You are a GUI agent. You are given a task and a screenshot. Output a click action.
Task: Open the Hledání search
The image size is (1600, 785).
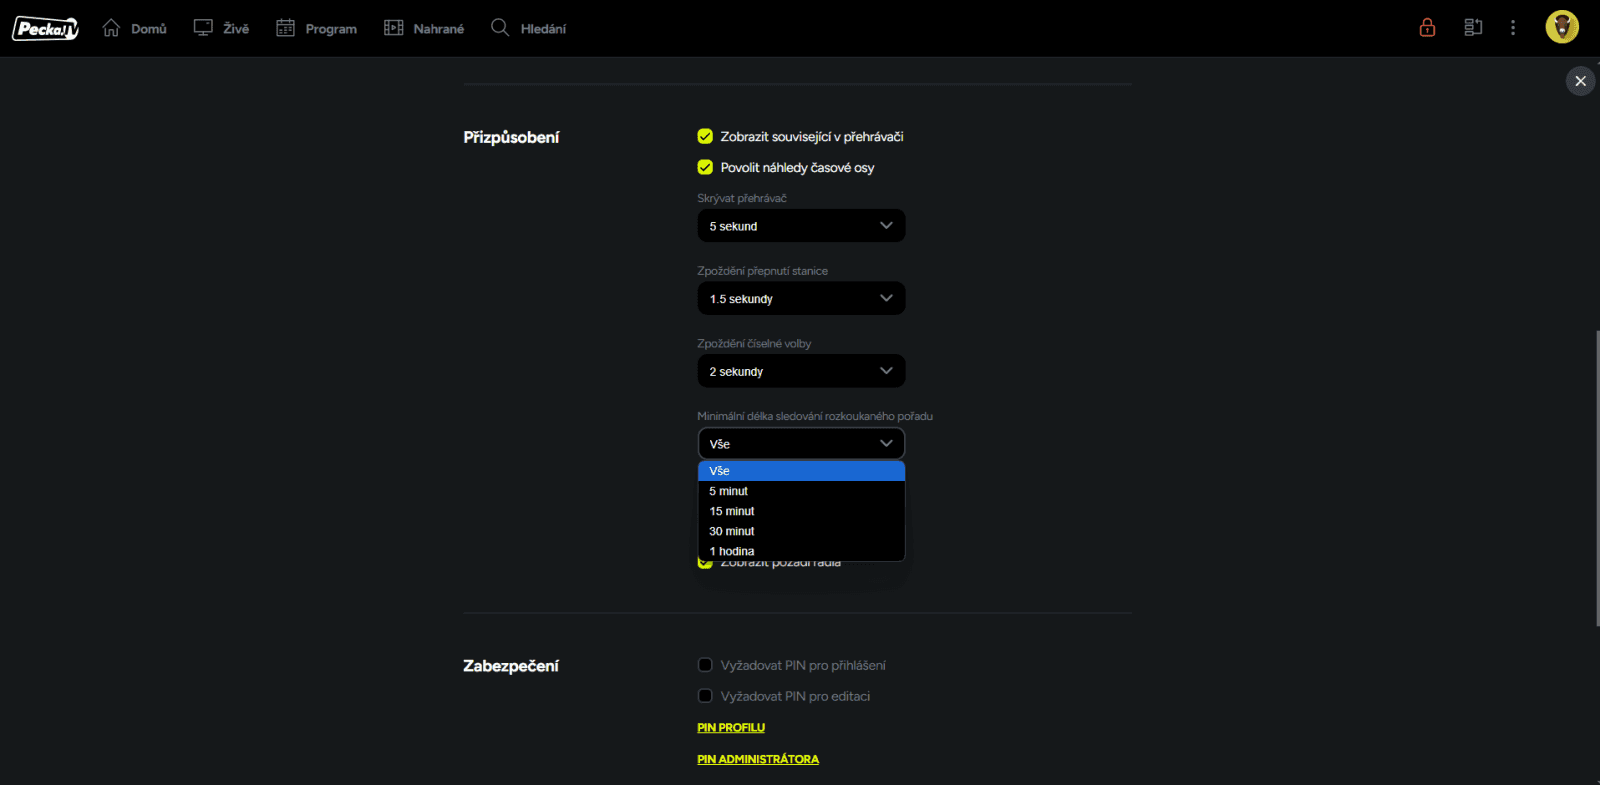(x=528, y=28)
